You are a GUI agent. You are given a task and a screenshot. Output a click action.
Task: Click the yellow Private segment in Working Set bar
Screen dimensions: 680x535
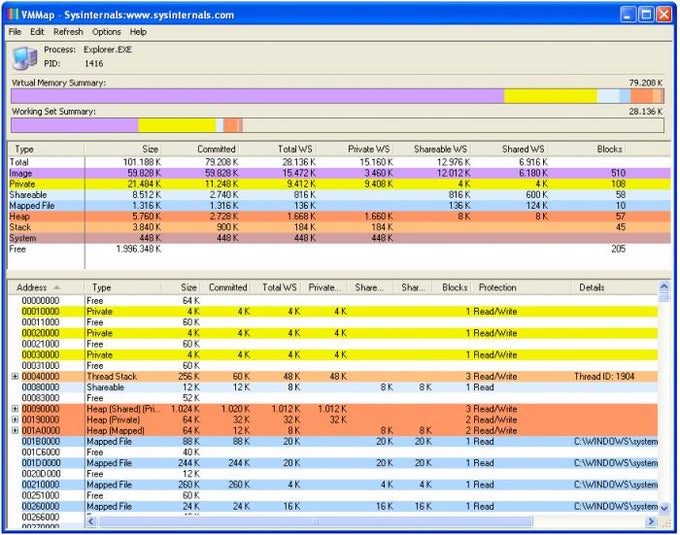click(x=177, y=125)
